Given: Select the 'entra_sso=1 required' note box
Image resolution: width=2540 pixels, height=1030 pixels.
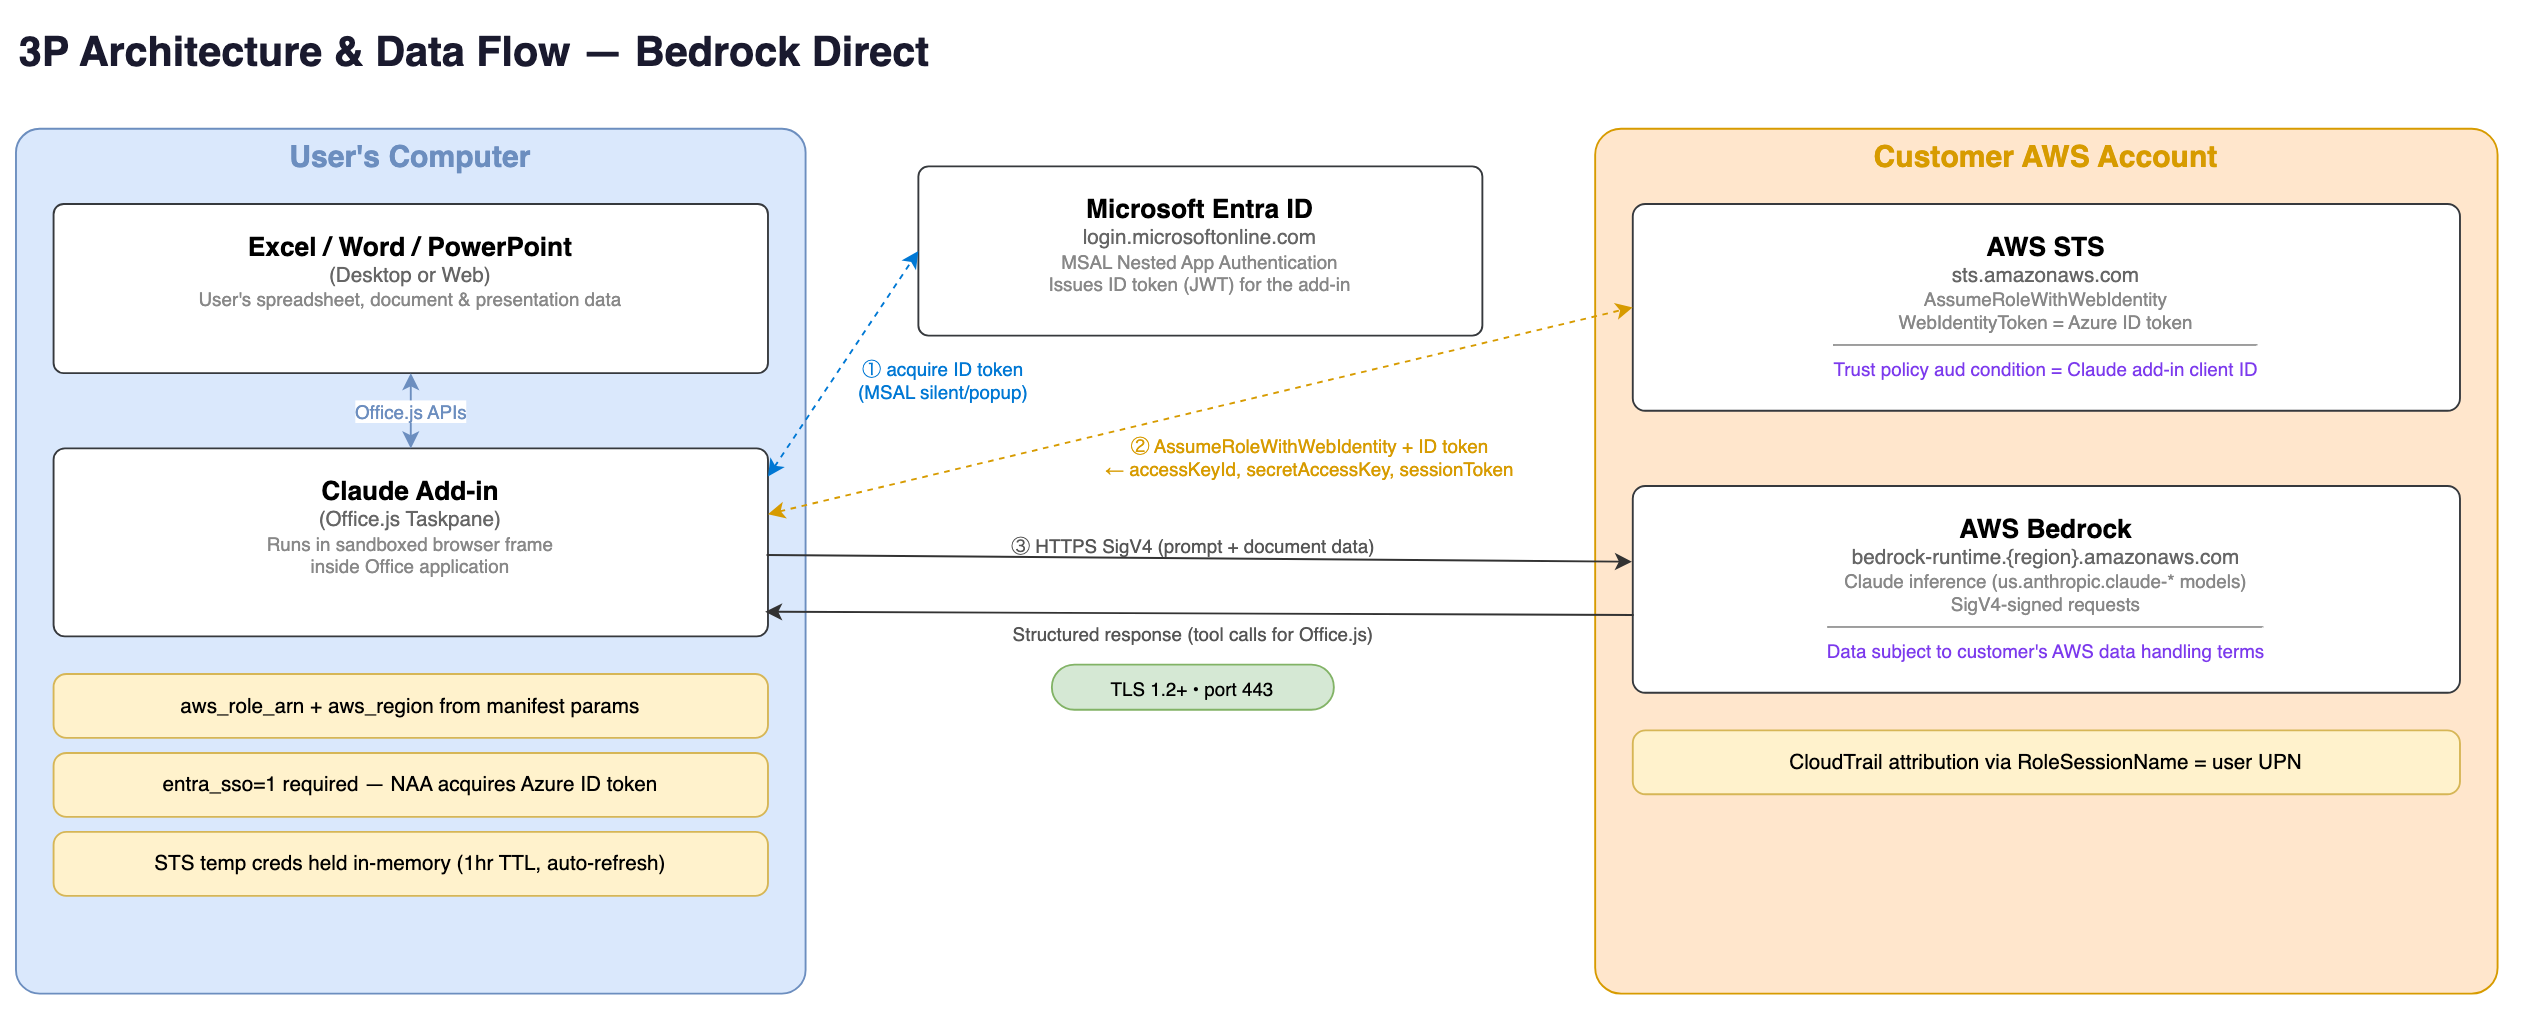Looking at the screenshot, I should click(x=410, y=785).
